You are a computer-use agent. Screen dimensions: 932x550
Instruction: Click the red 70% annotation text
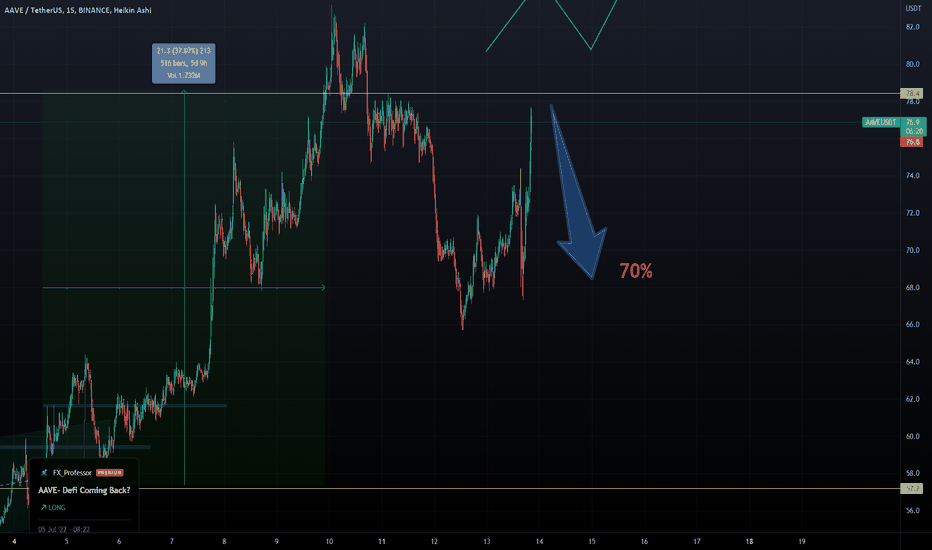click(x=636, y=271)
